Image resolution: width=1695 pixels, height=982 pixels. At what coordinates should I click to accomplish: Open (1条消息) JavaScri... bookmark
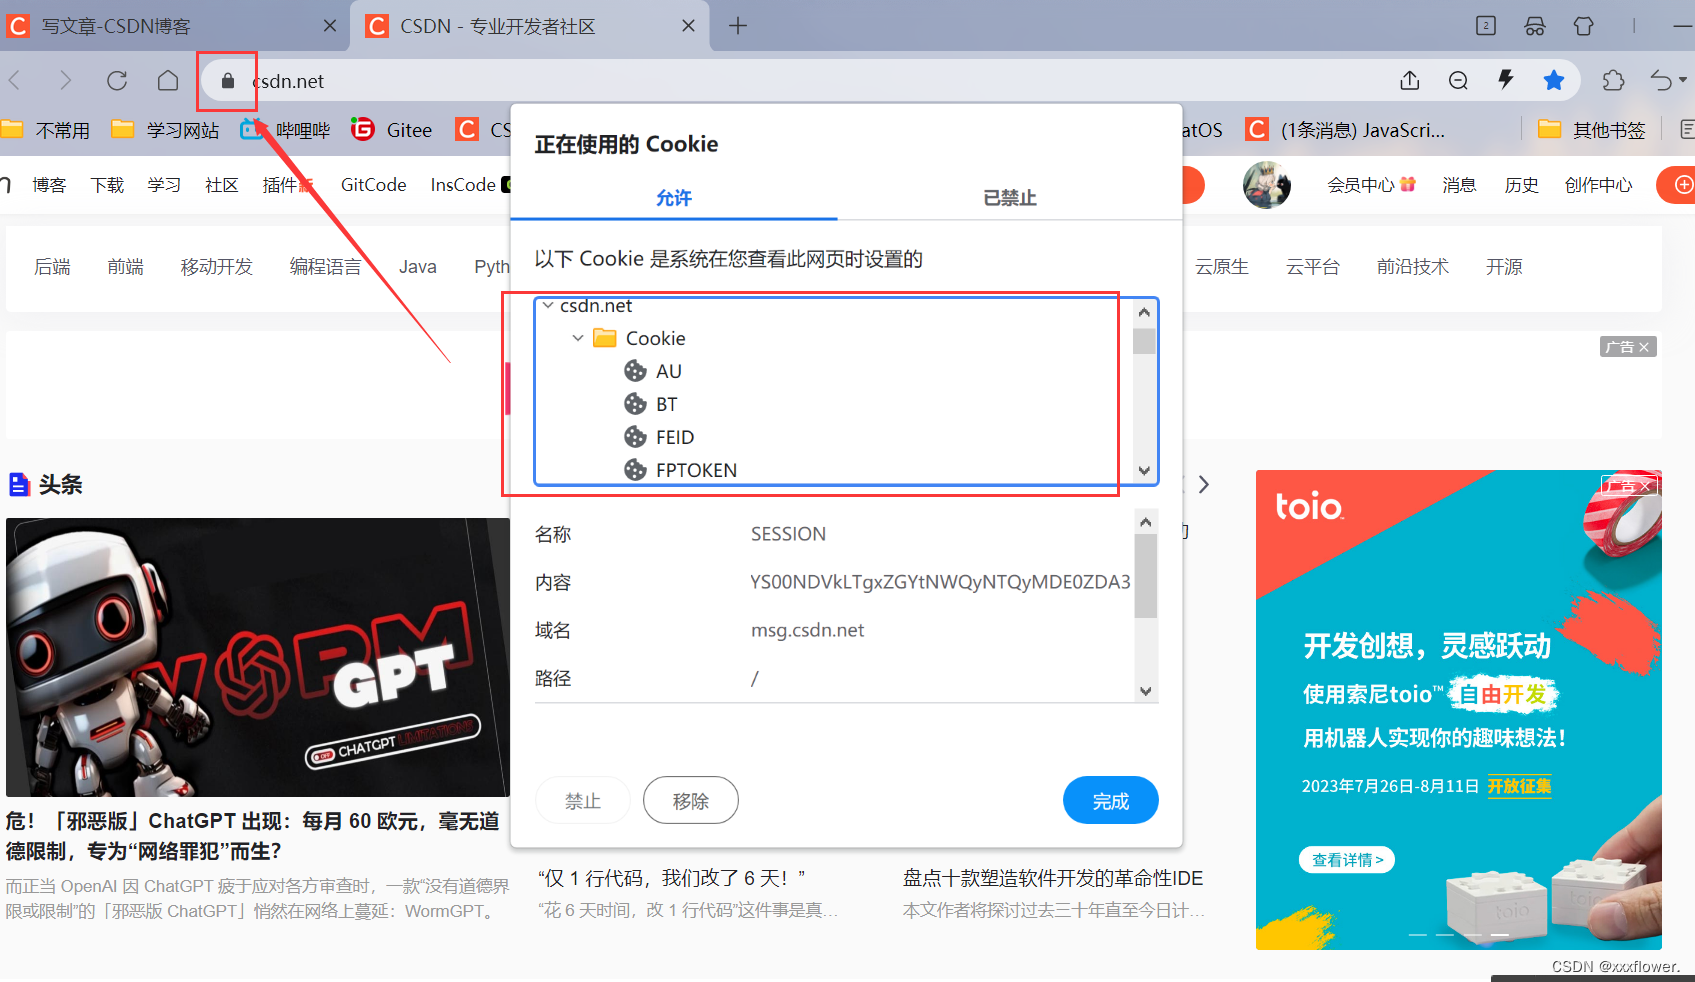pos(1345,130)
